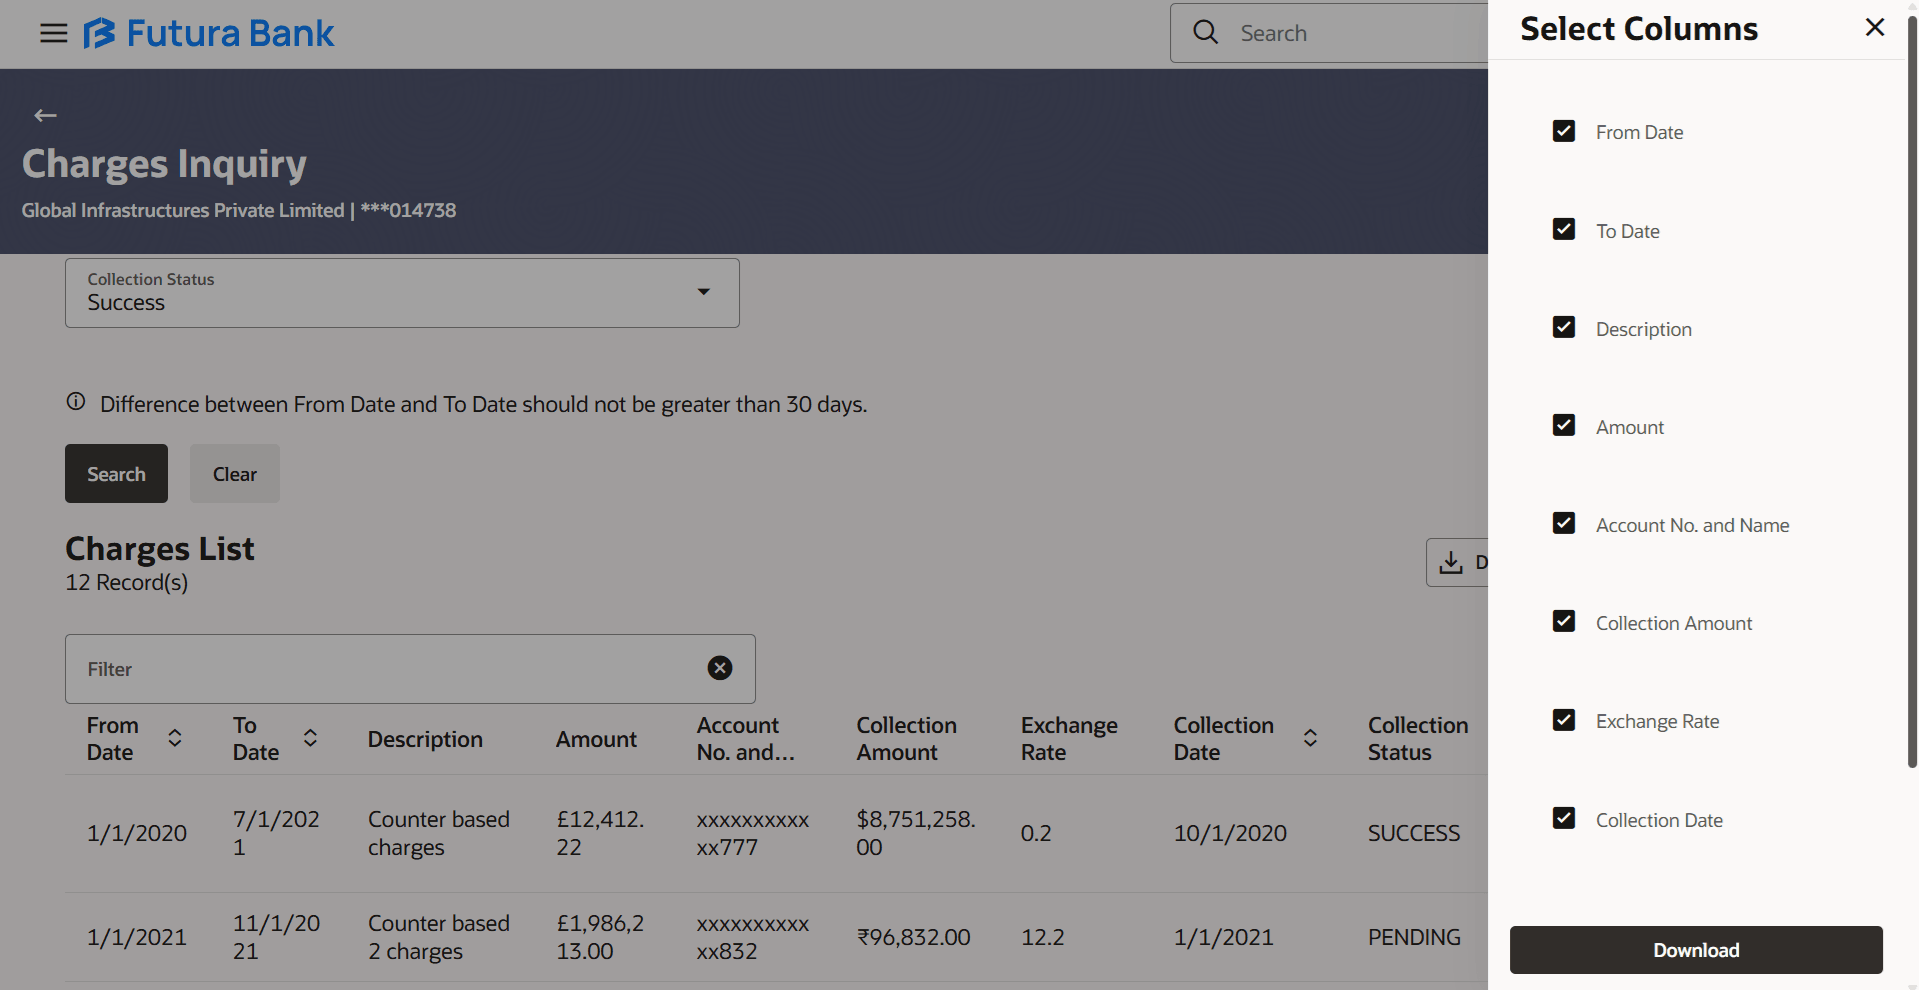Click the Description column header
Screen dimensions: 1919x990
tap(425, 739)
